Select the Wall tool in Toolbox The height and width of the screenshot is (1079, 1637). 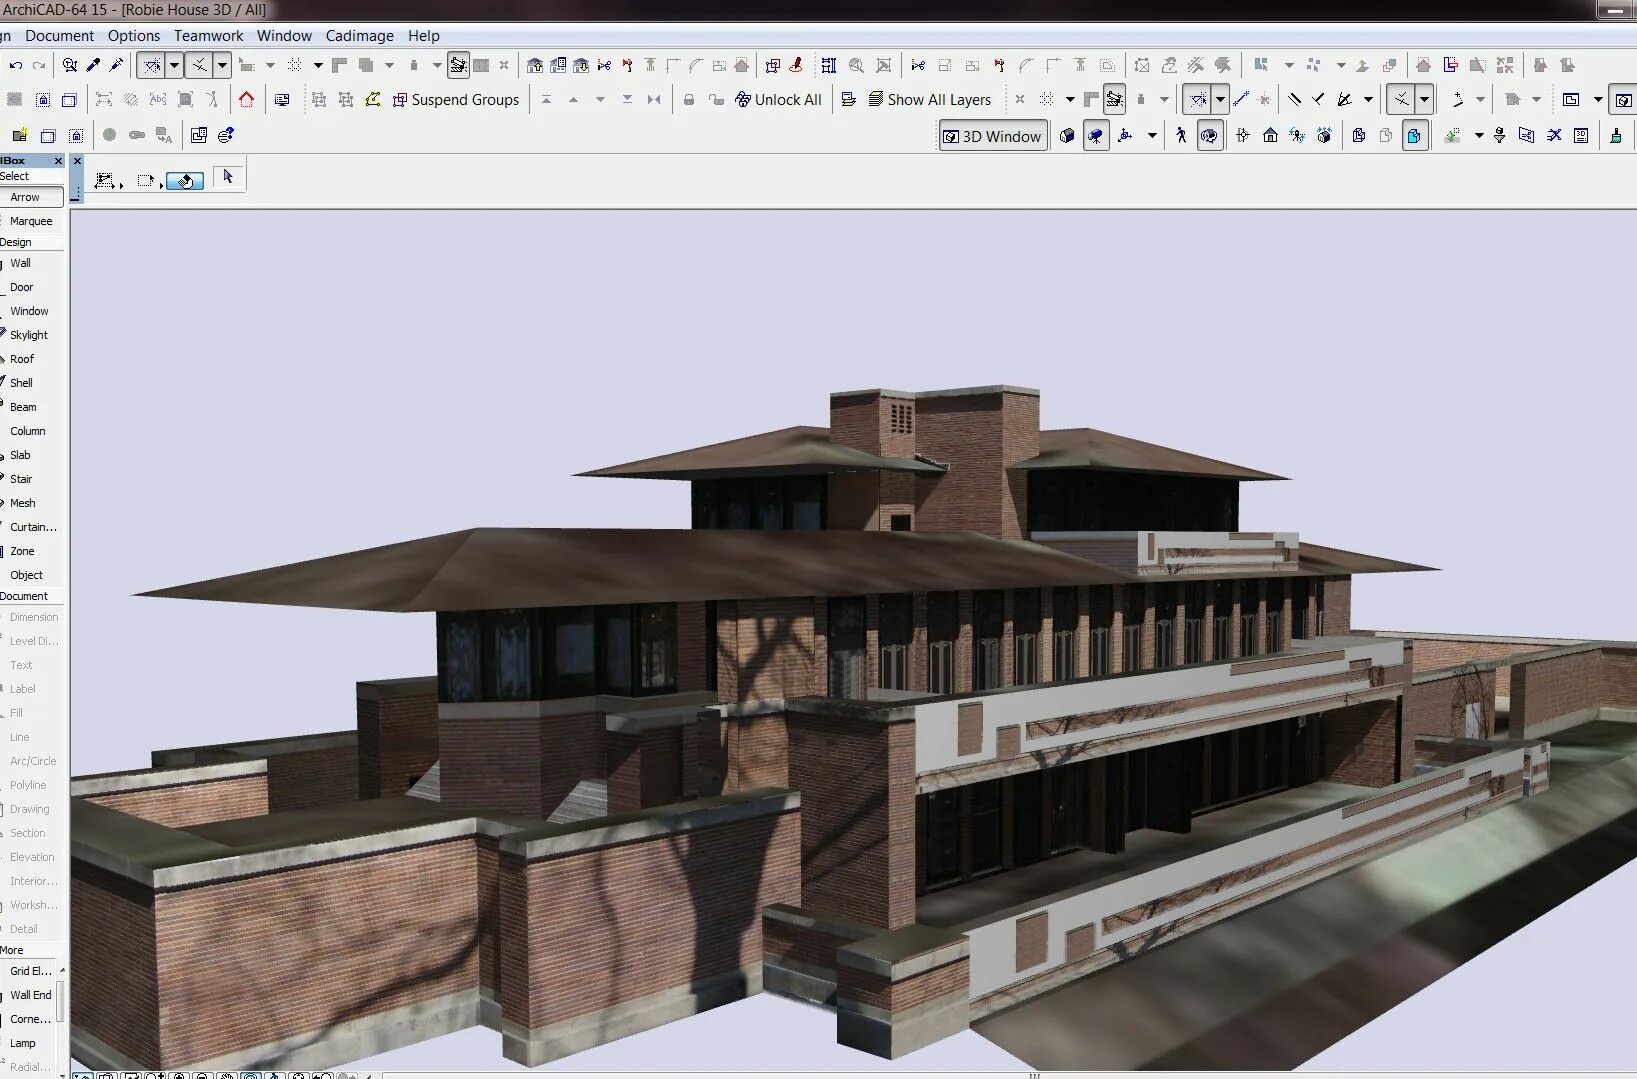point(31,263)
